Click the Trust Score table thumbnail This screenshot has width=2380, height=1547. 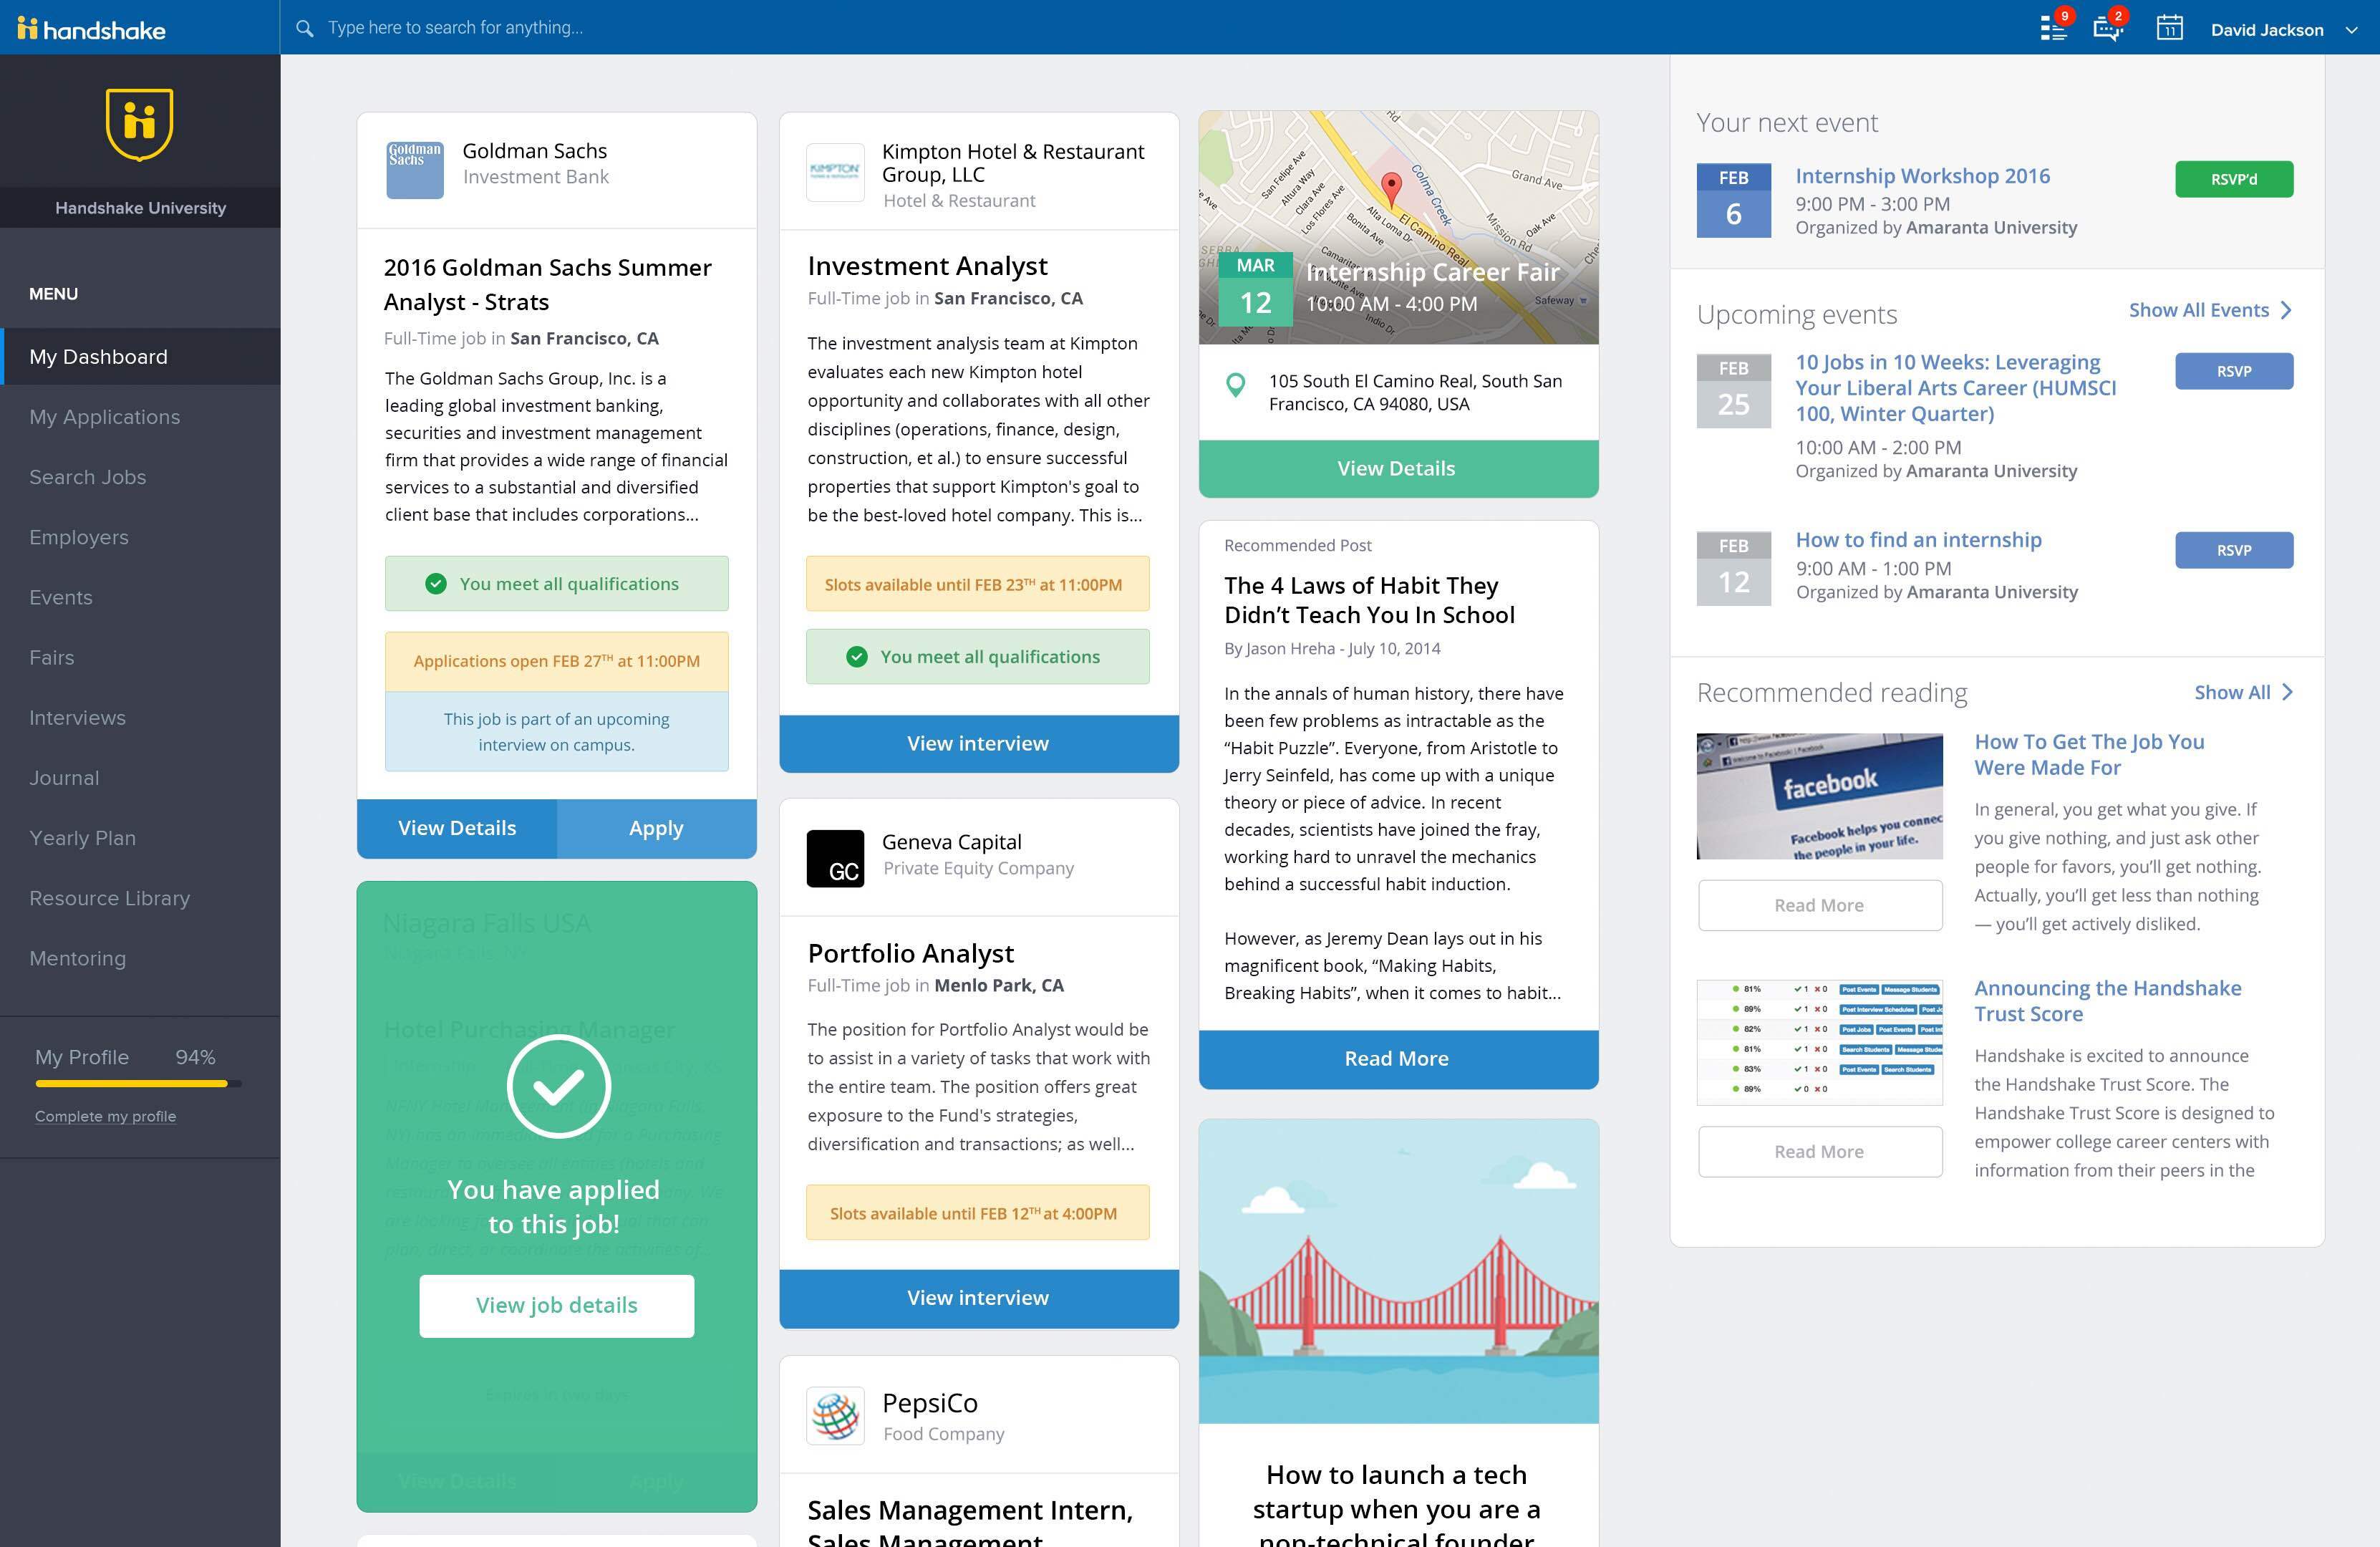coord(1819,1042)
